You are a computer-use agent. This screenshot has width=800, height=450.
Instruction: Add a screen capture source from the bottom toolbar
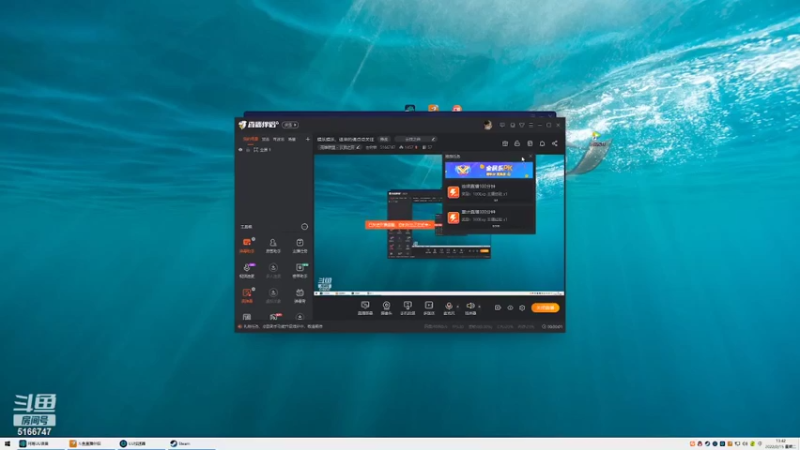pyautogui.click(x=365, y=308)
